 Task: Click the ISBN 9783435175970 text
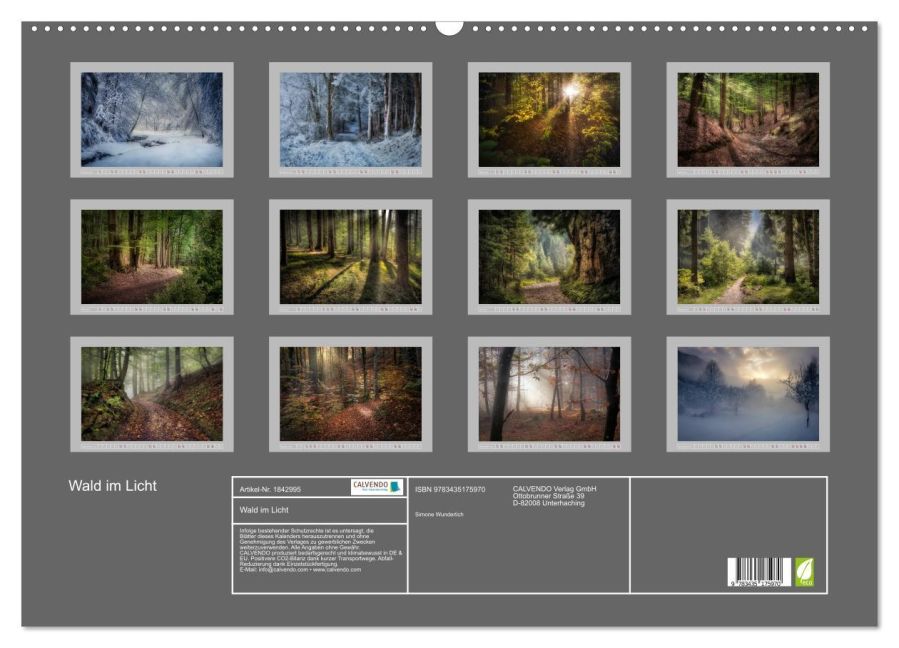pos(450,489)
